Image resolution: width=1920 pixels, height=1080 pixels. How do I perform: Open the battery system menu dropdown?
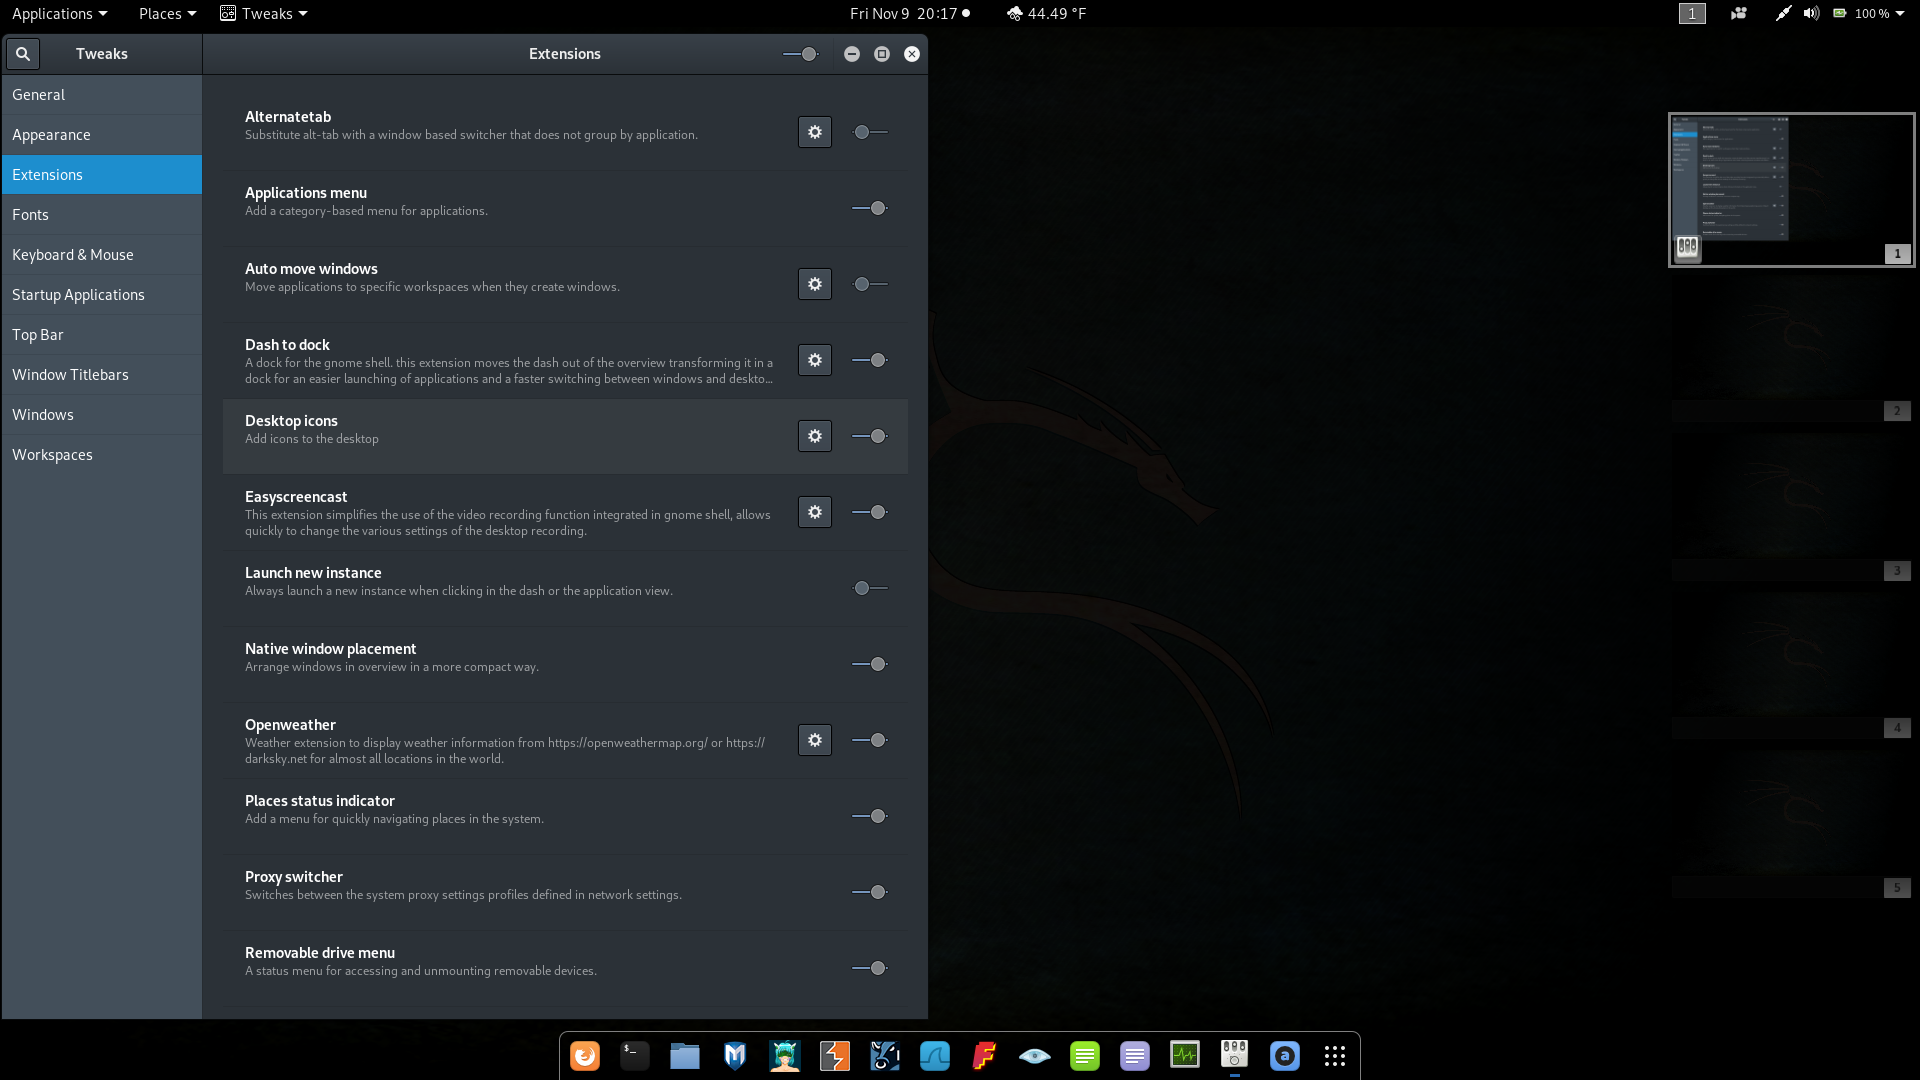[1869, 14]
